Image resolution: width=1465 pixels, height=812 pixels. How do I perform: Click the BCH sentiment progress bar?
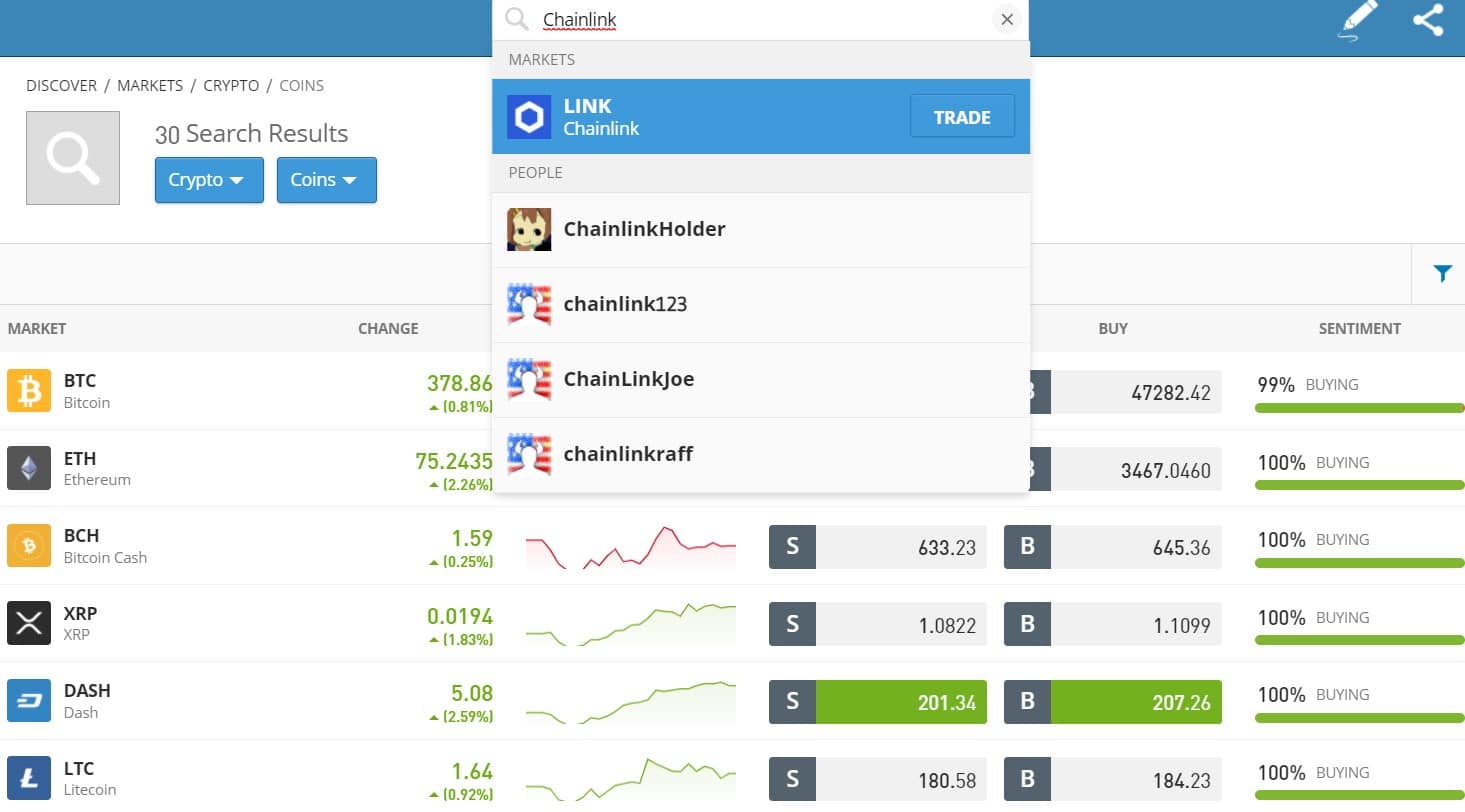(1360, 563)
